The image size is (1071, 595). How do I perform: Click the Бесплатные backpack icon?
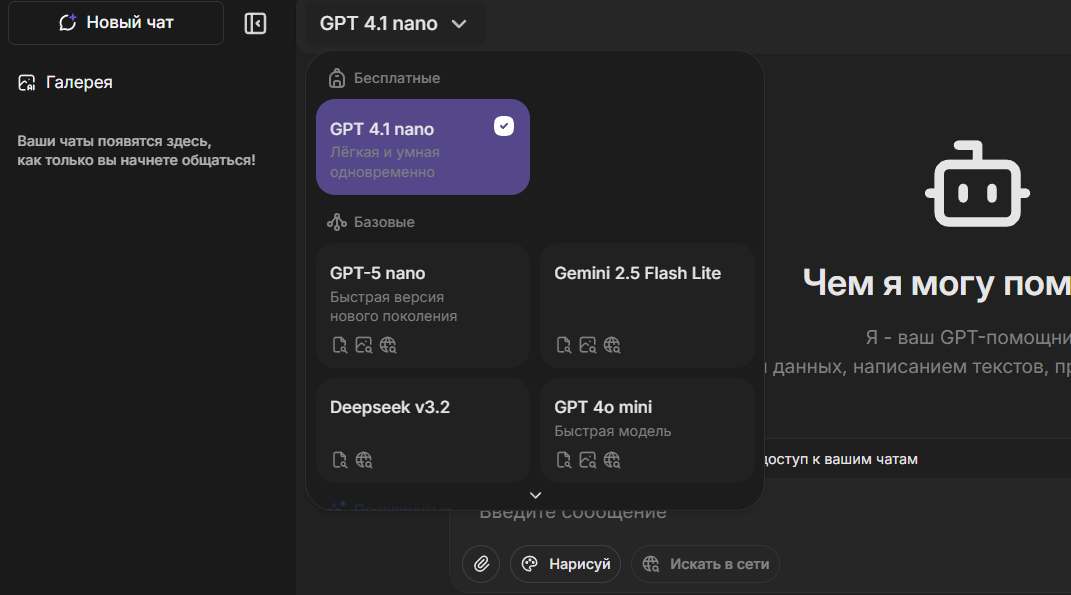337,78
